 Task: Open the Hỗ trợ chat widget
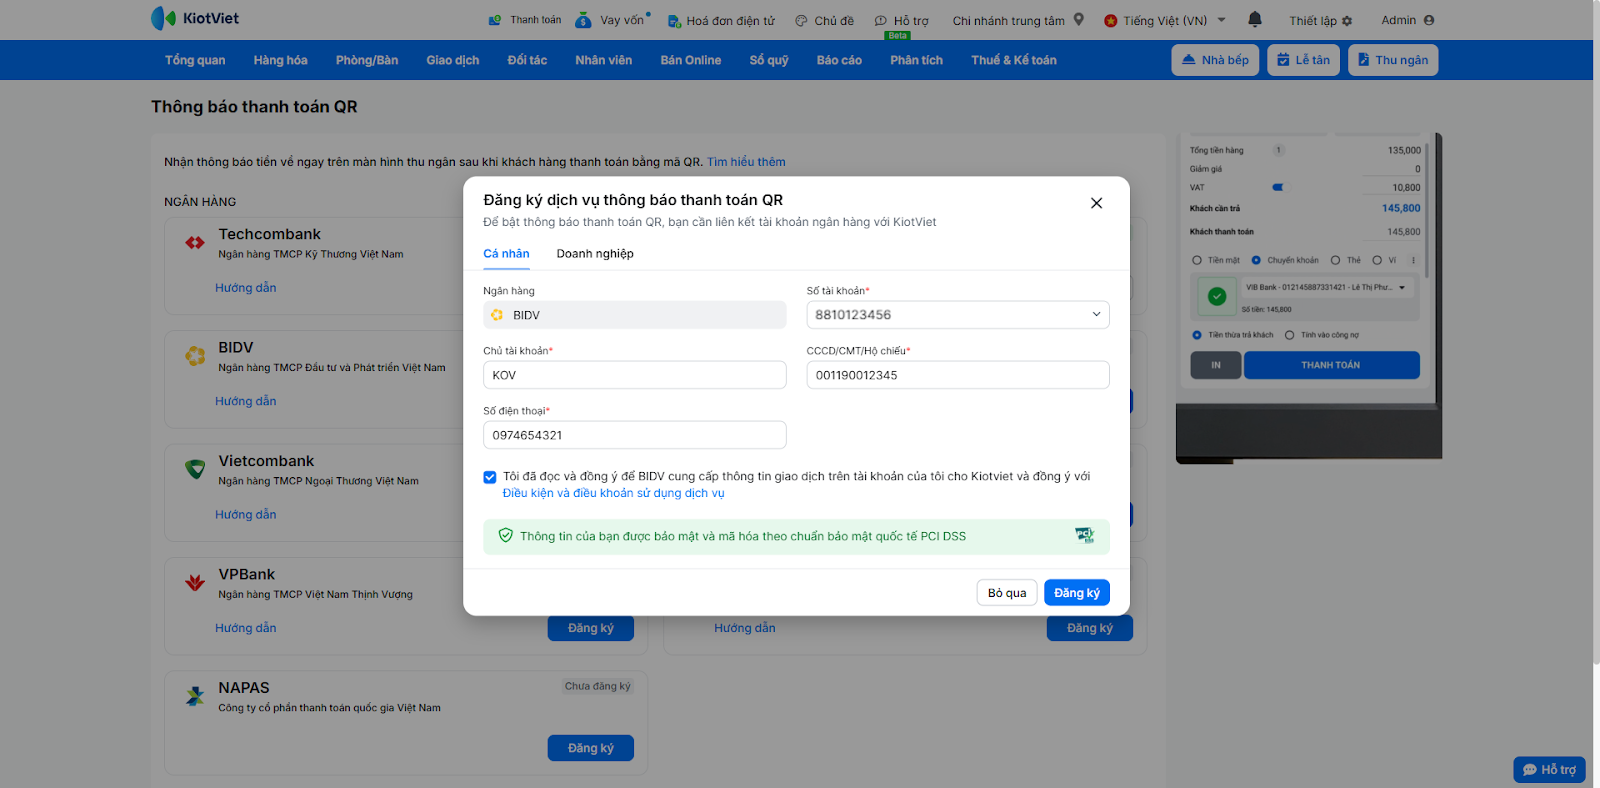point(1549,769)
